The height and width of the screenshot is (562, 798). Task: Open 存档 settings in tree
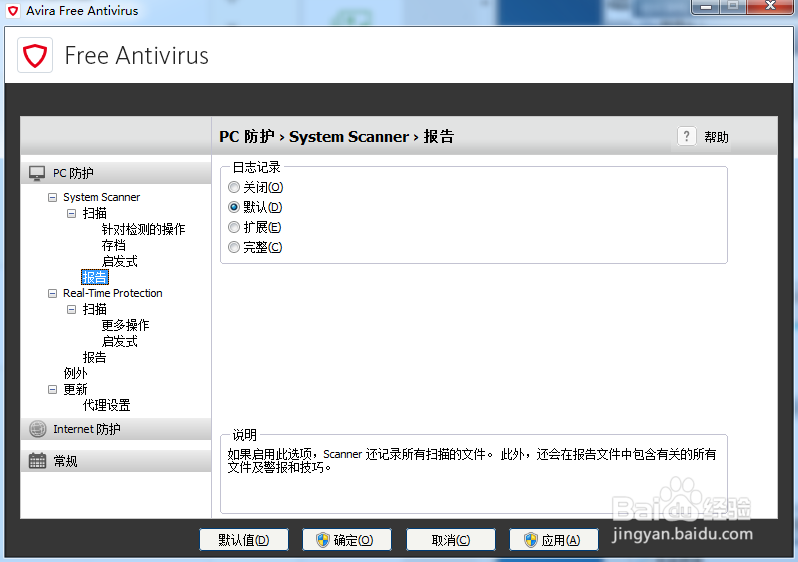(x=113, y=245)
